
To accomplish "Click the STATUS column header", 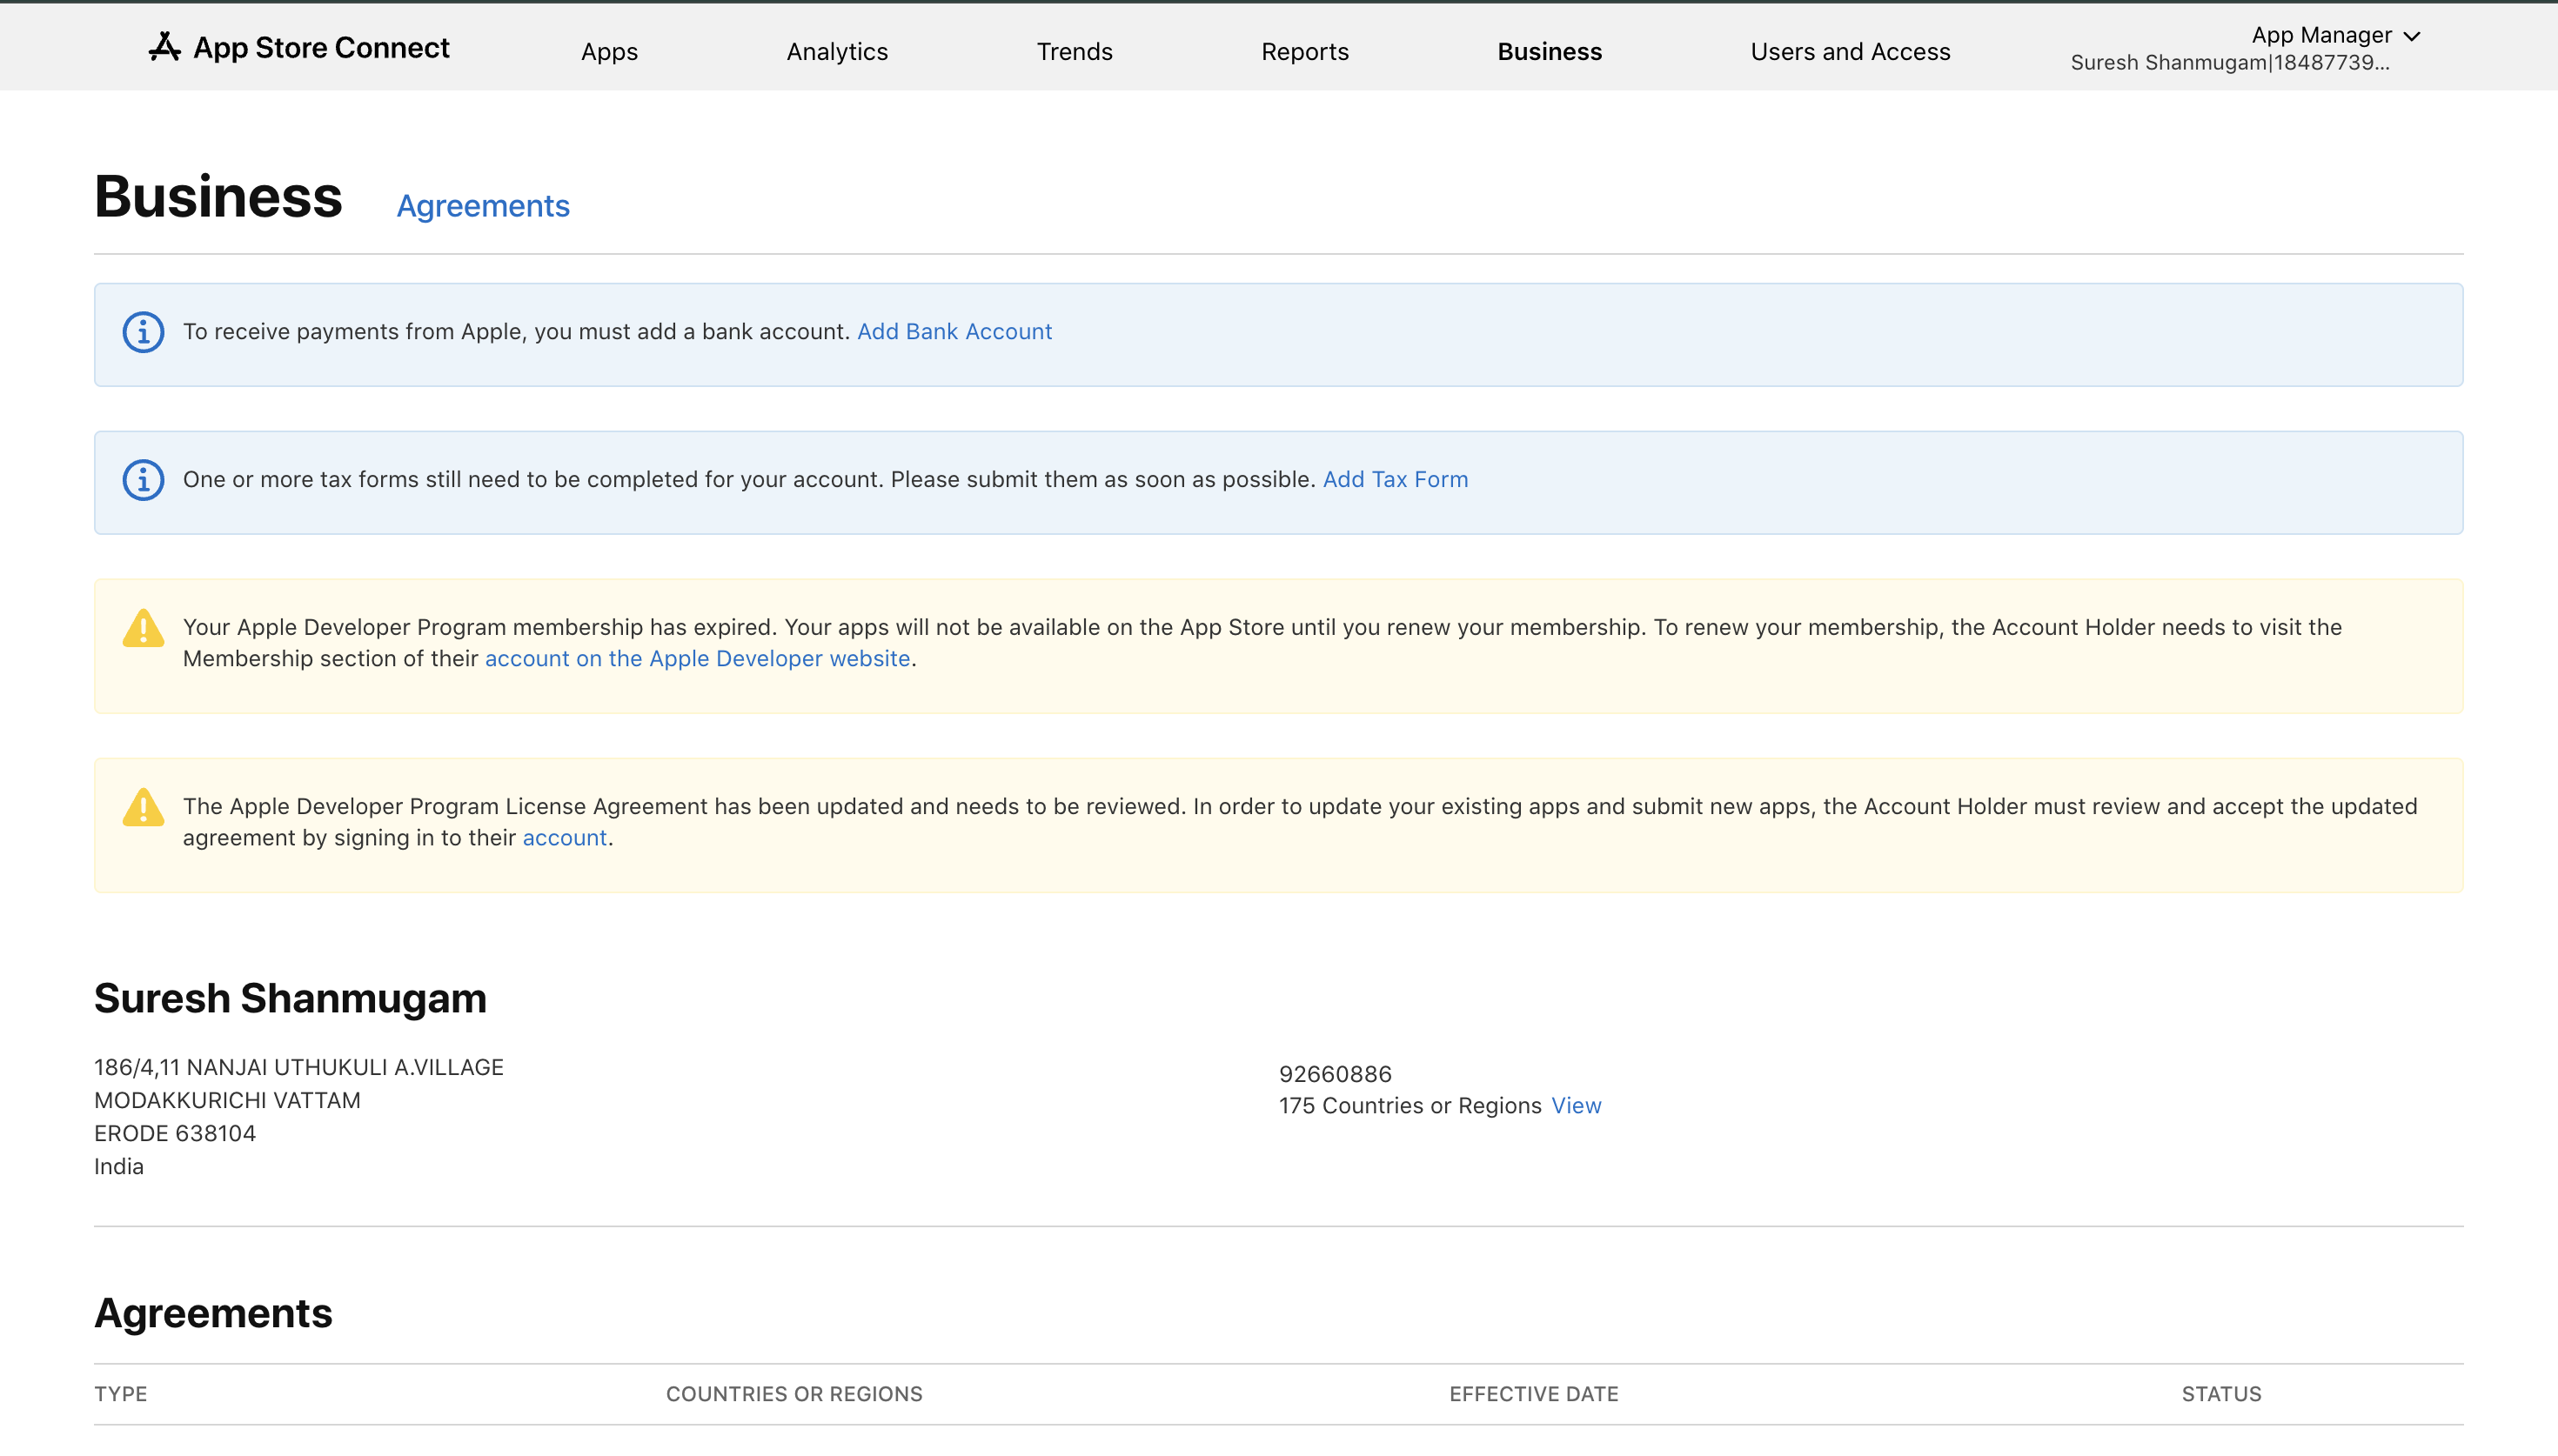I will (2221, 1394).
